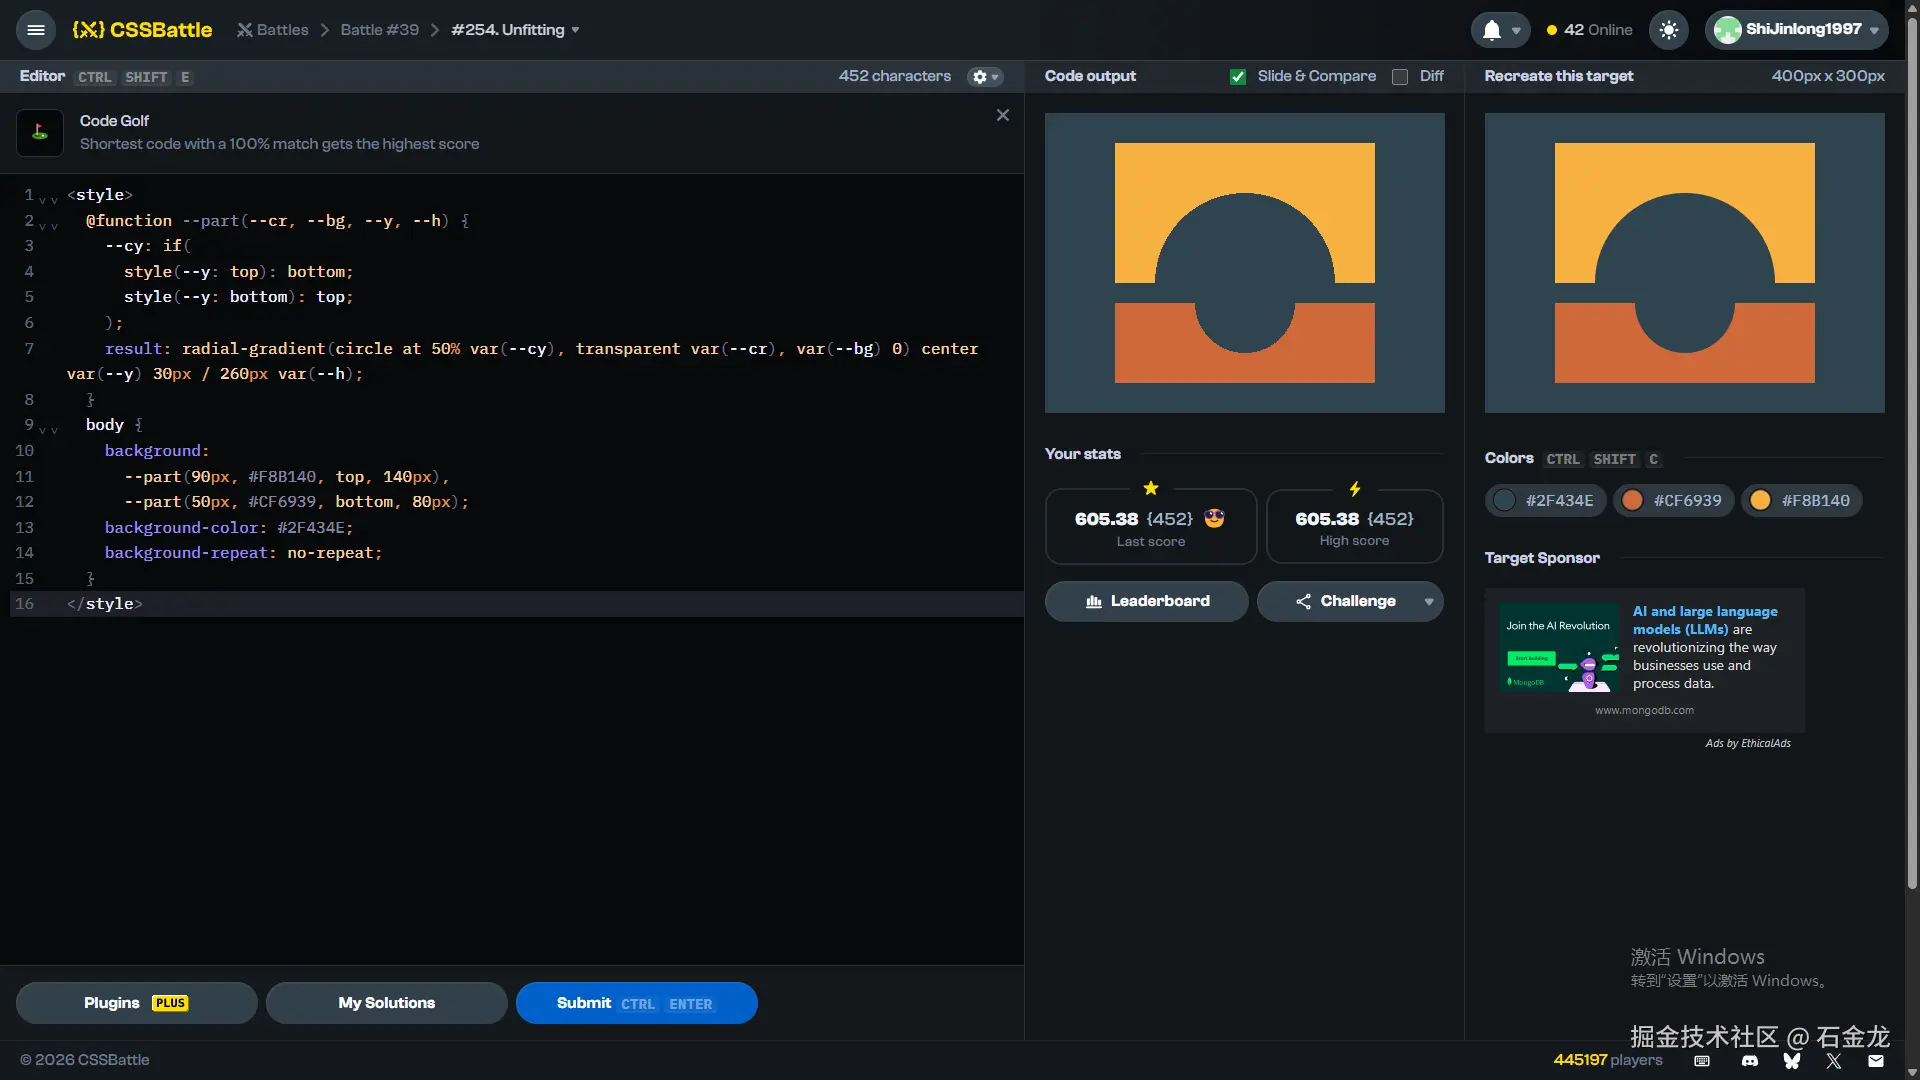
Task: Open the Discord icon in footer
Action: (1750, 1061)
